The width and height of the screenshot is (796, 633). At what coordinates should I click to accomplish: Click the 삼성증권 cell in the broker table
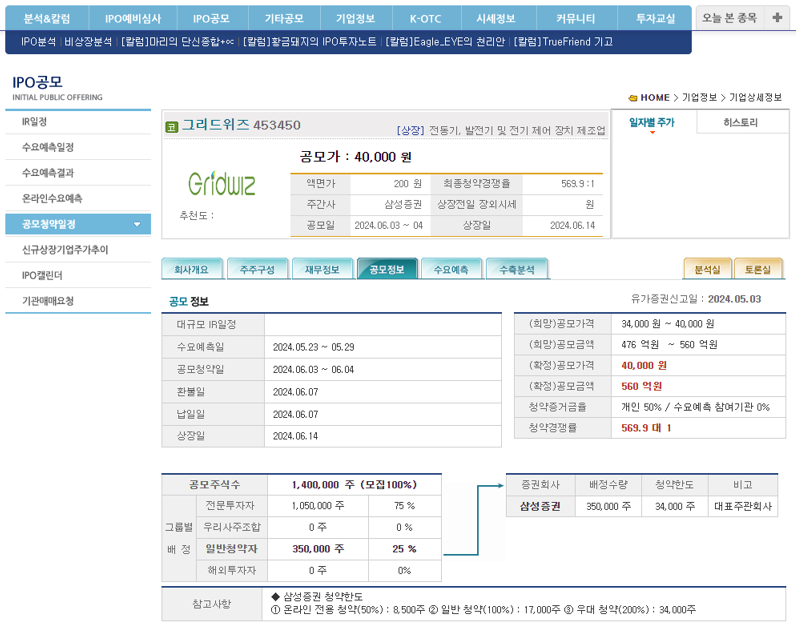coord(541,506)
